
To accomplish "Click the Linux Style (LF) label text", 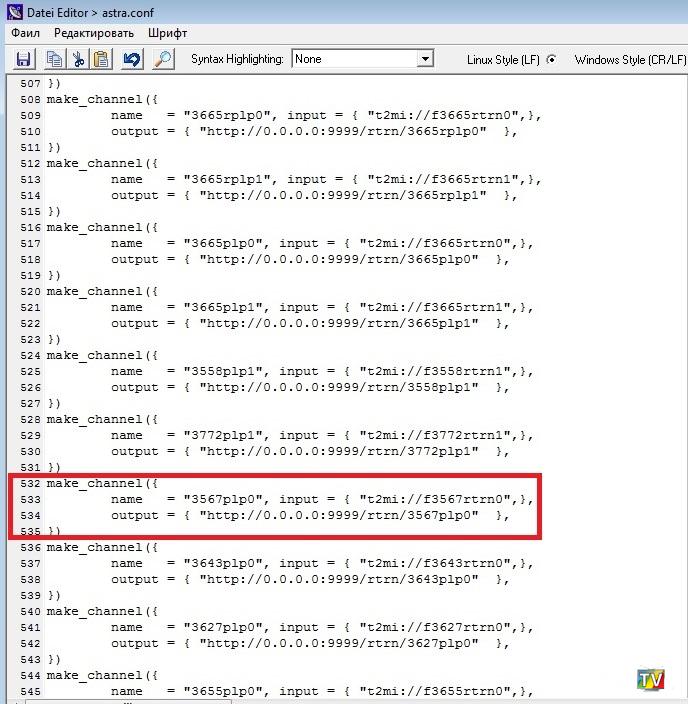I will [x=503, y=60].
